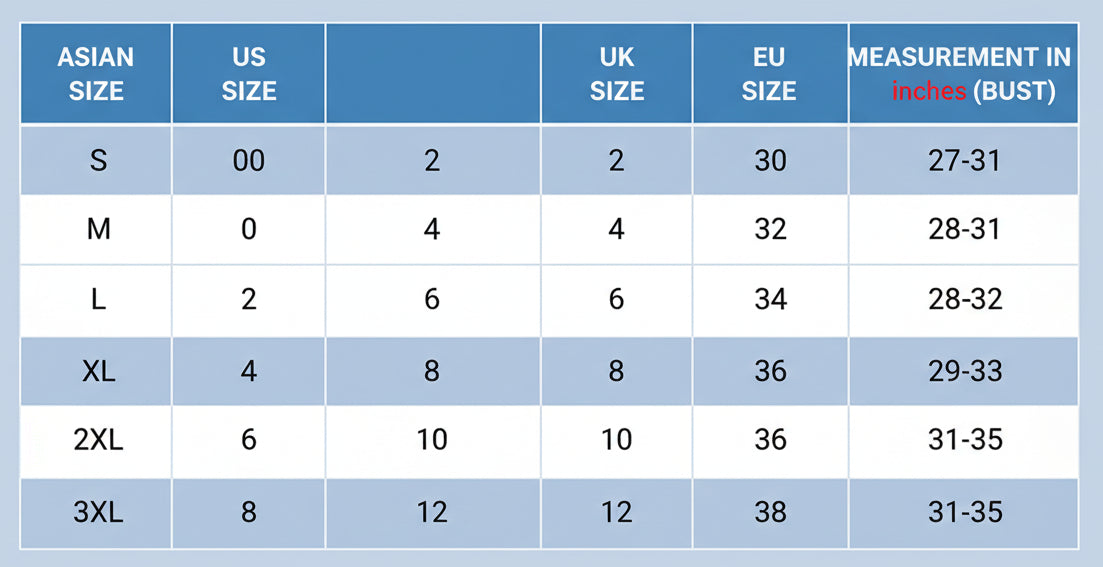The height and width of the screenshot is (567, 1103).
Task: Click the US size 00 cell
Action: click(x=249, y=160)
